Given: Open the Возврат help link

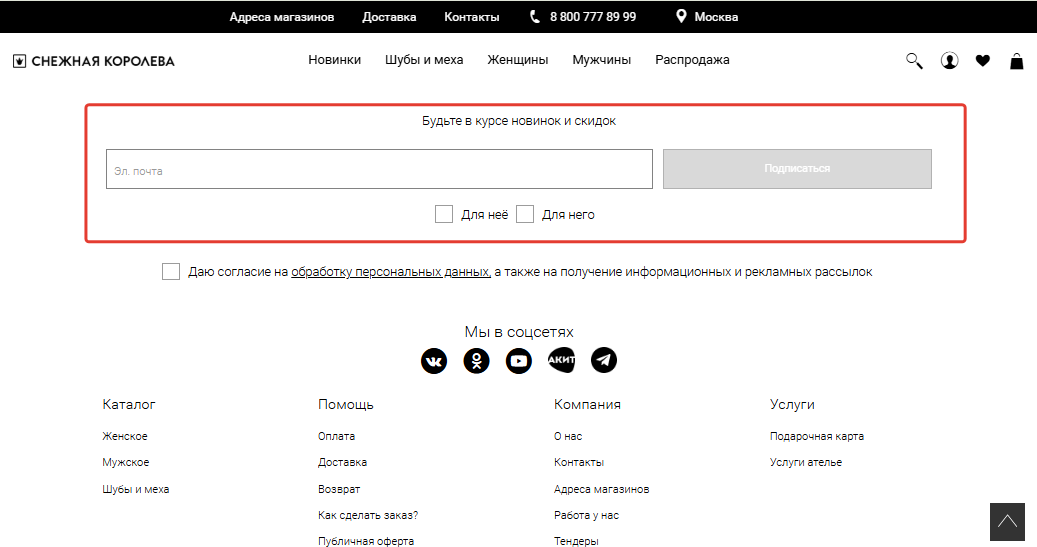Looking at the screenshot, I should pyautogui.click(x=339, y=489).
